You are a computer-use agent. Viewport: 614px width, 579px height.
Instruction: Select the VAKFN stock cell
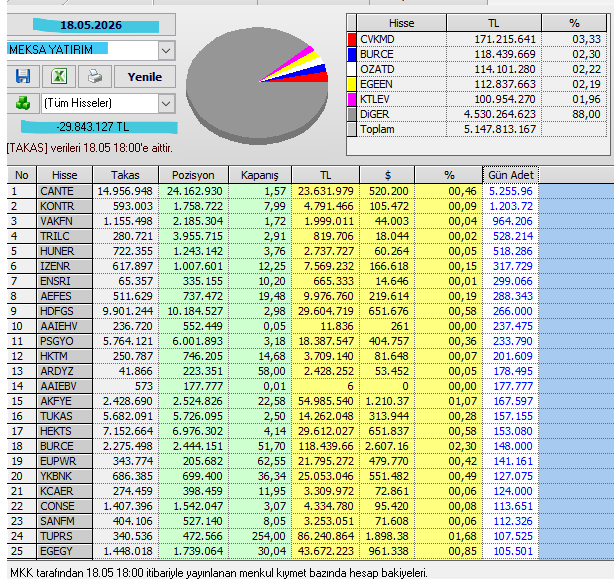(x=65, y=221)
